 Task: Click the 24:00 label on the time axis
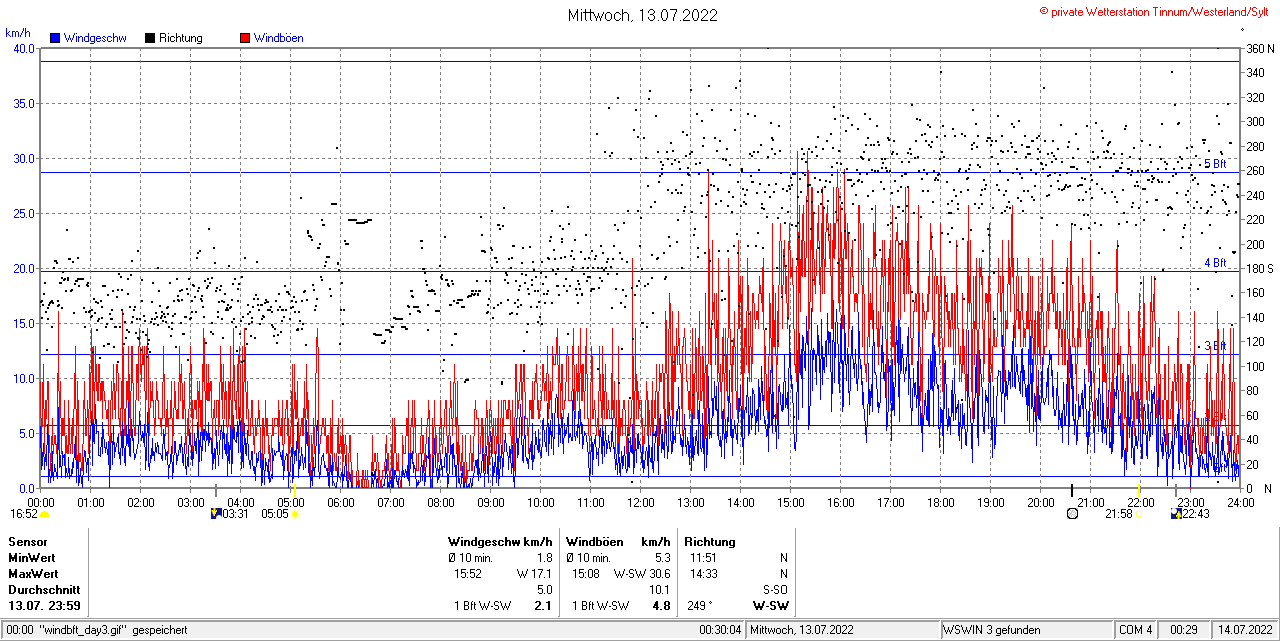(x=1240, y=502)
